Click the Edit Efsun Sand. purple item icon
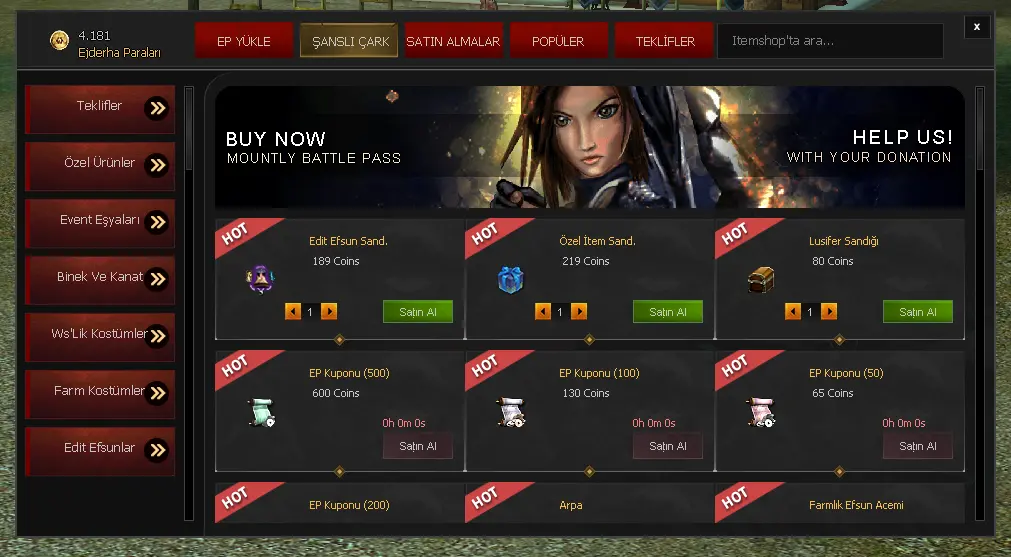The height and width of the screenshot is (557, 1011). click(260, 279)
